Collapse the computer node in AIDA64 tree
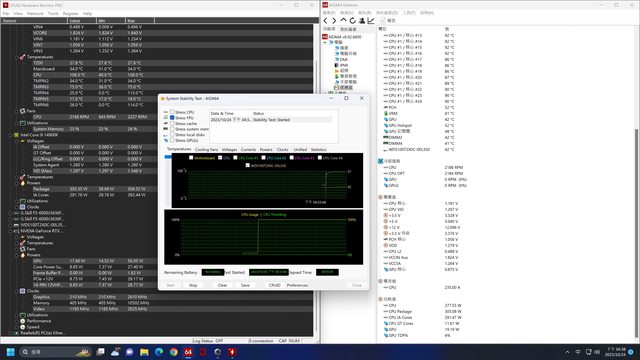This screenshot has height=360, width=640. 325,42
